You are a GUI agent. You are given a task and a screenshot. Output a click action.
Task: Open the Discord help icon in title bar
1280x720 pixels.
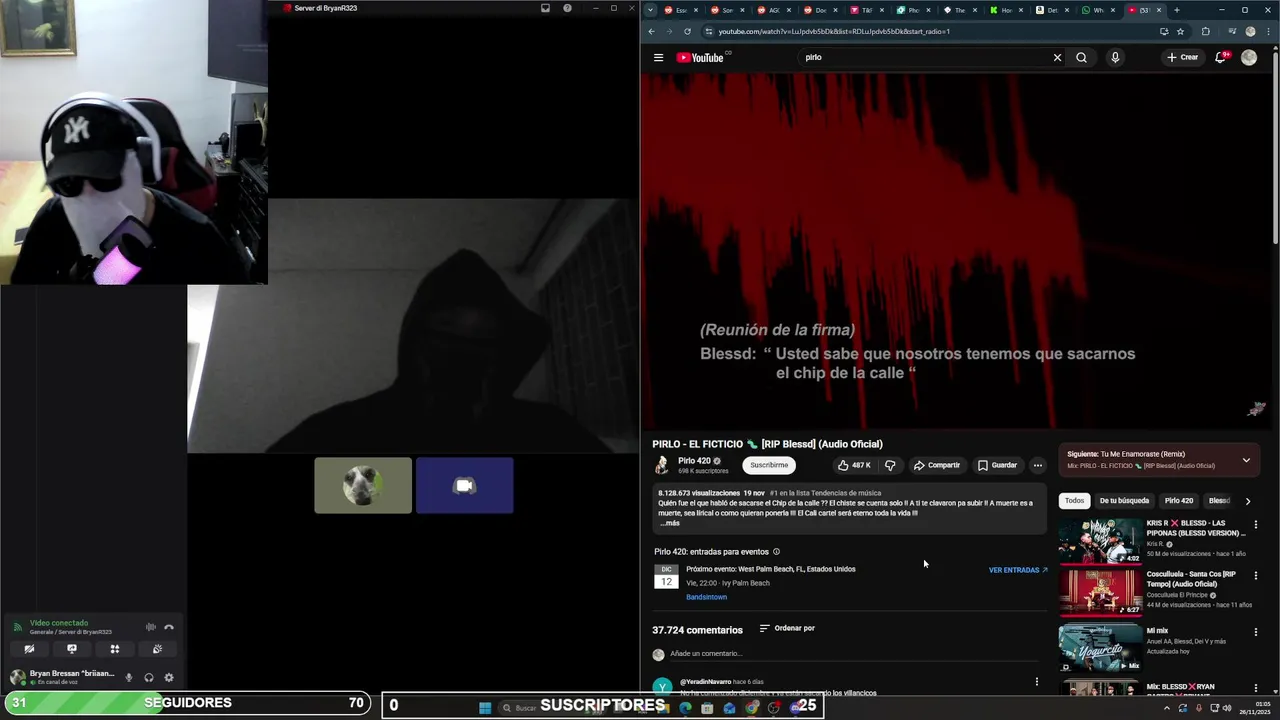567,8
